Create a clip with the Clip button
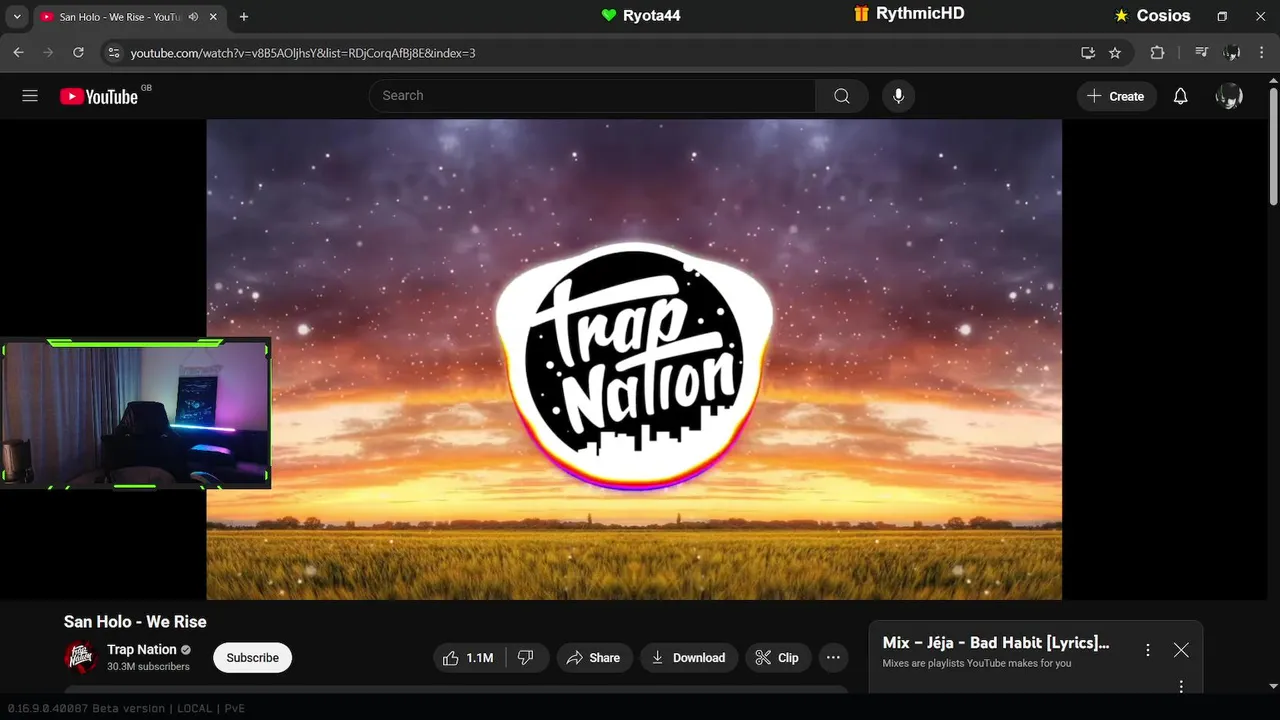Screen dimensions: 1280x720 777,658
